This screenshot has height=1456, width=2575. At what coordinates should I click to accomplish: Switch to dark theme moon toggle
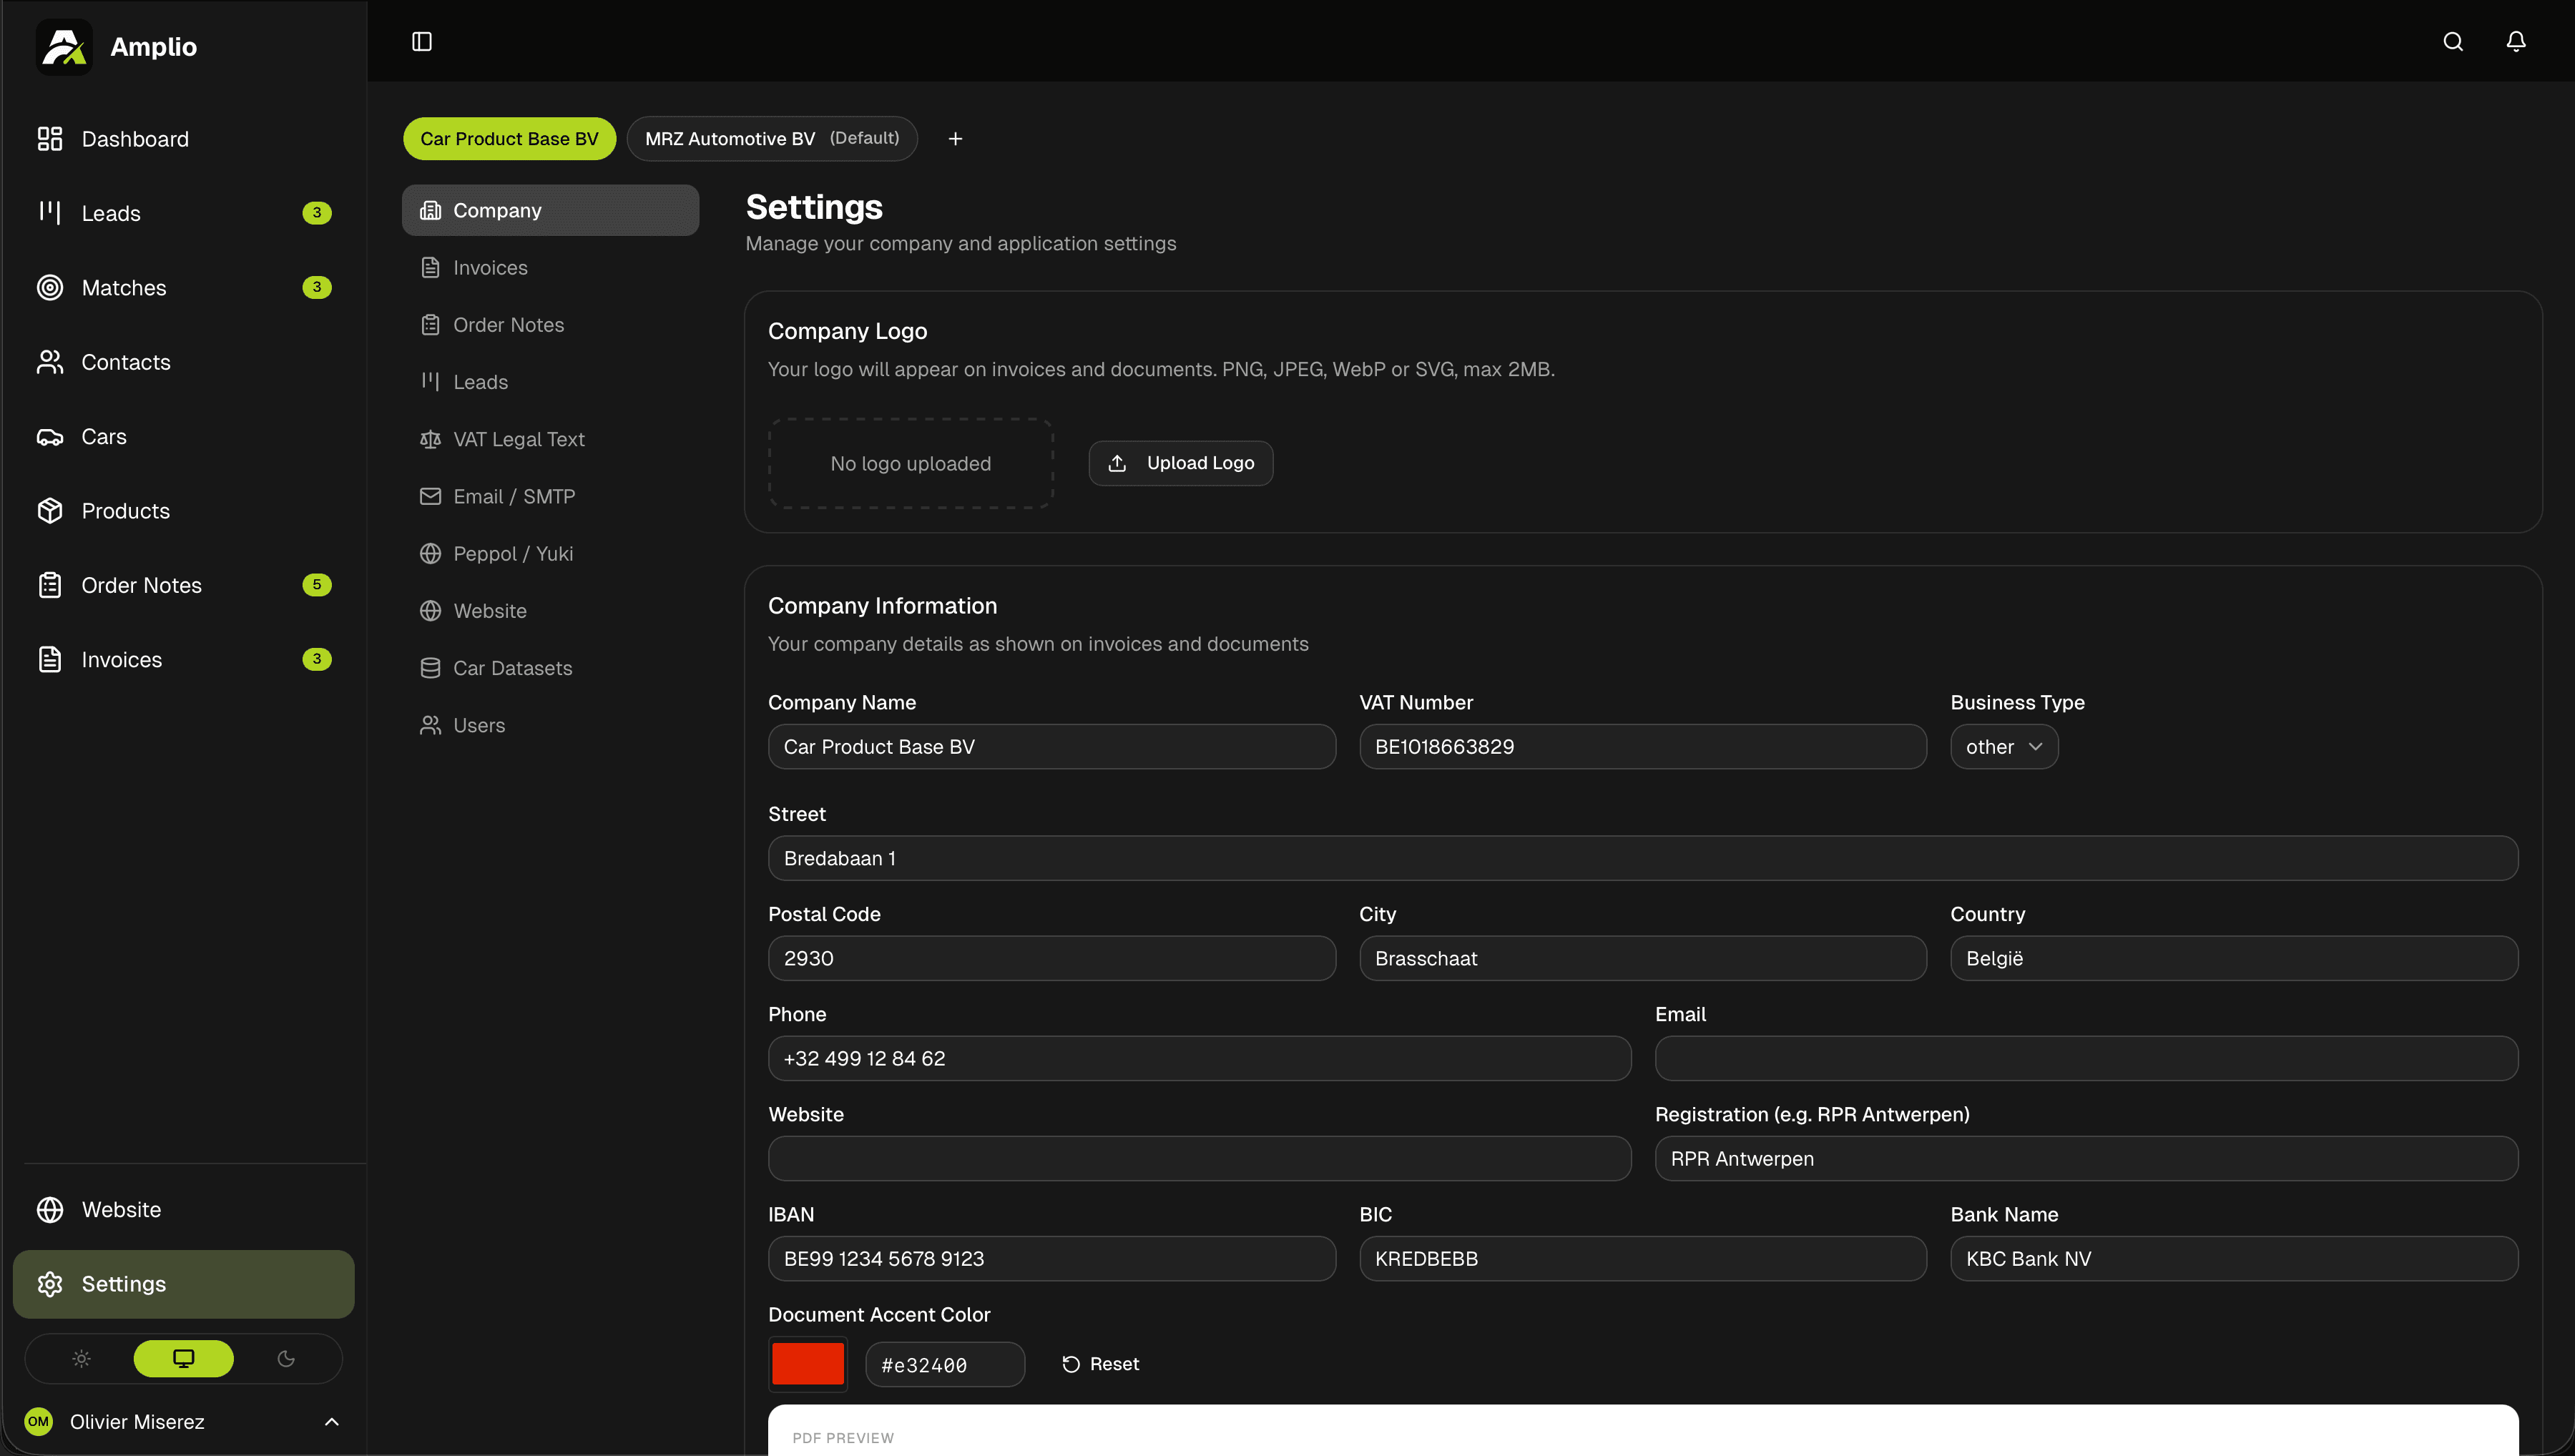286,1358
